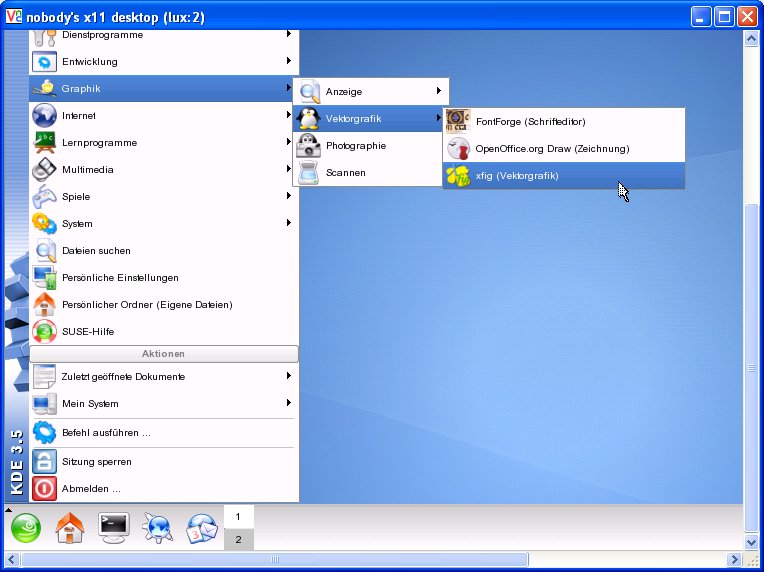This screenshot has height=572, width=764.
Task: Open the green SUSE start menu button
Action: pyautogui.click(x=26, y=529)
